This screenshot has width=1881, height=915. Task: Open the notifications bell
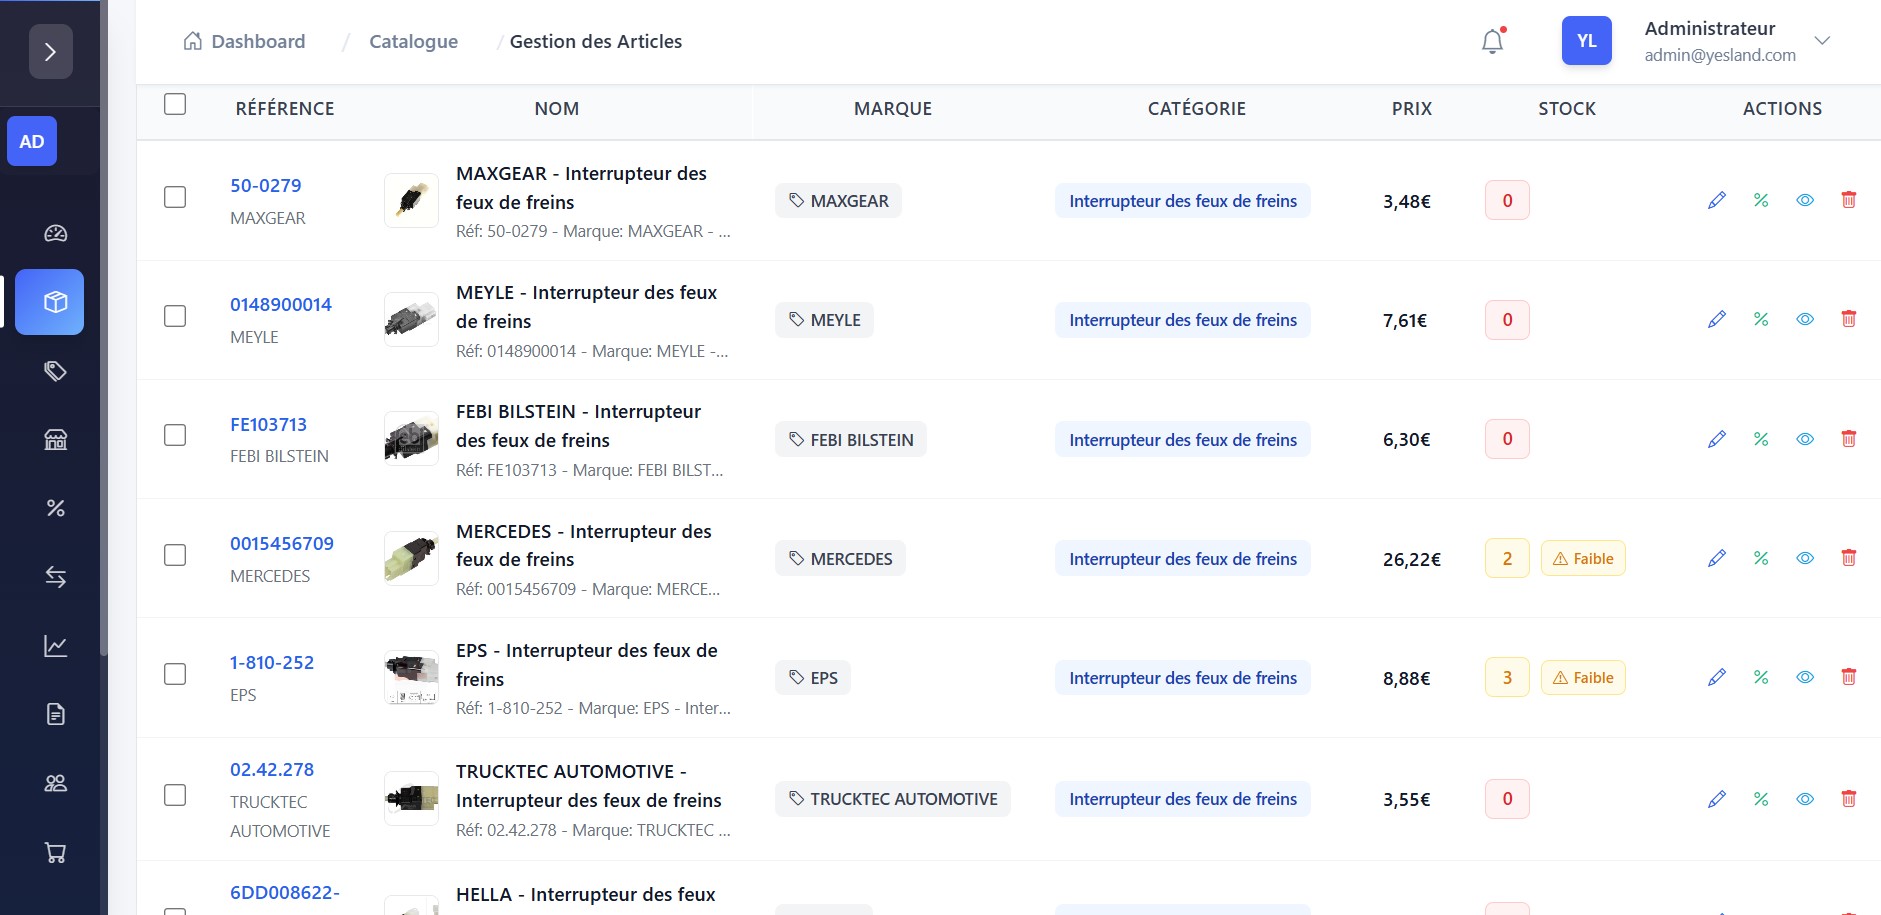pos(1492,42)
